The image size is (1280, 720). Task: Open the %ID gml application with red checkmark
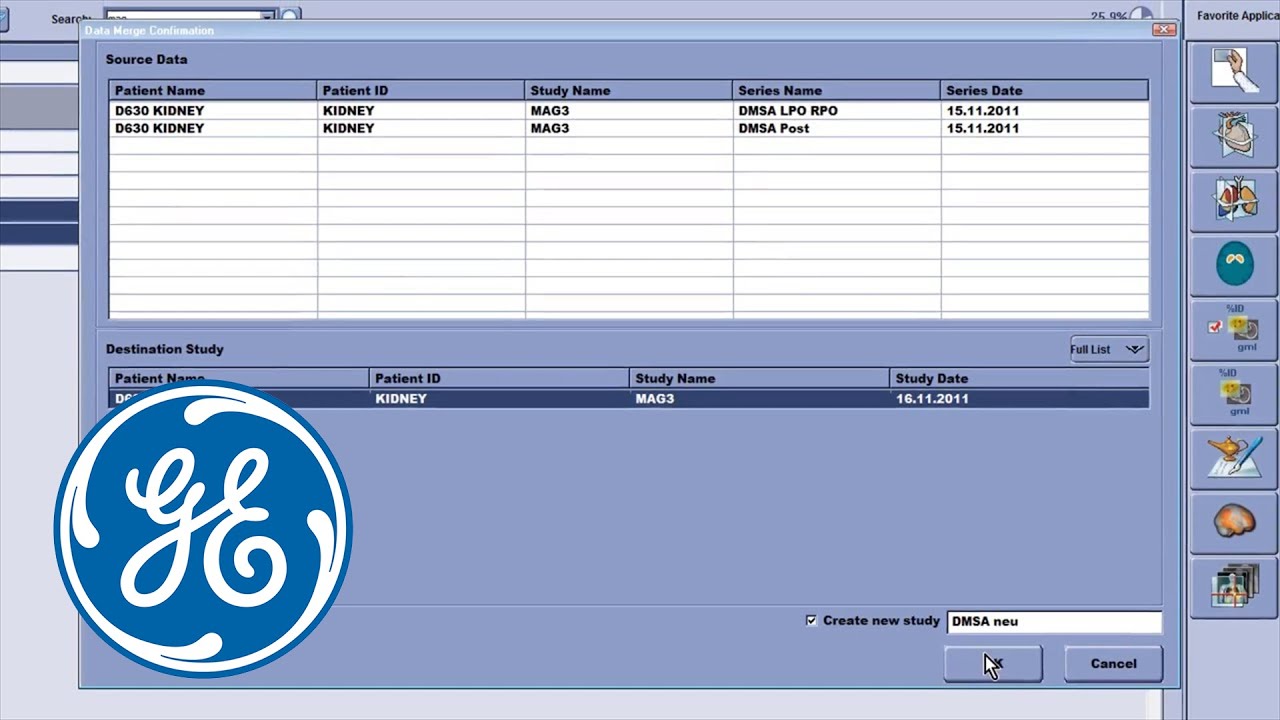tap(1233, 329)
